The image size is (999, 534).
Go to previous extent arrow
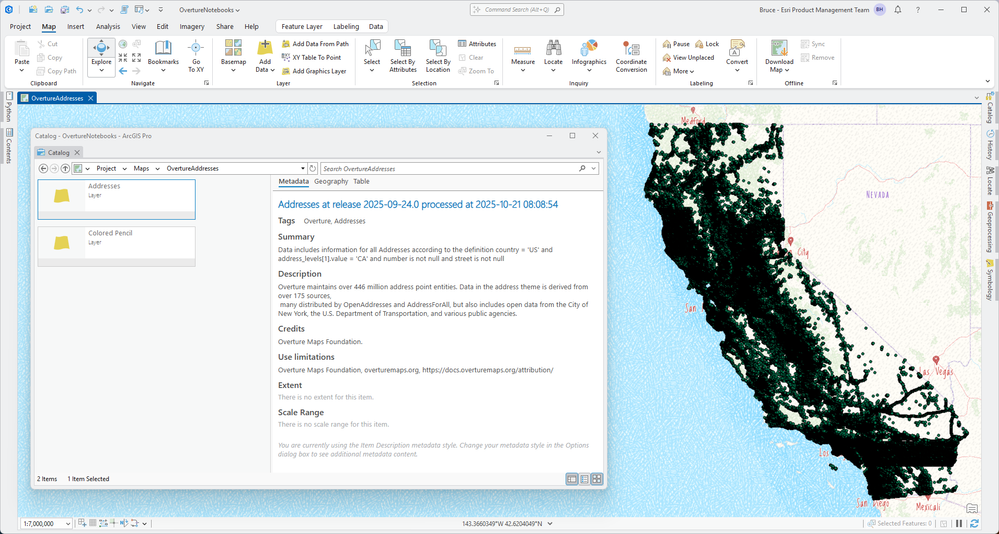coord(123,71)
